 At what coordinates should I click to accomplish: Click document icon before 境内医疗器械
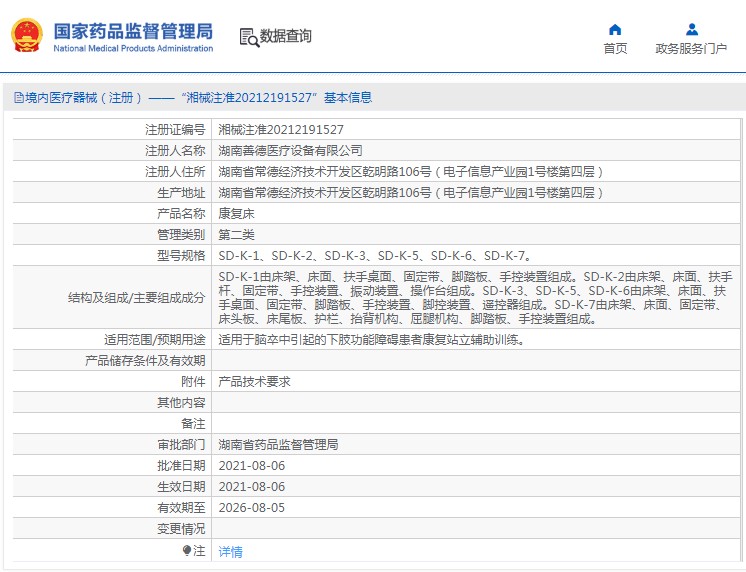click(19, 98)
